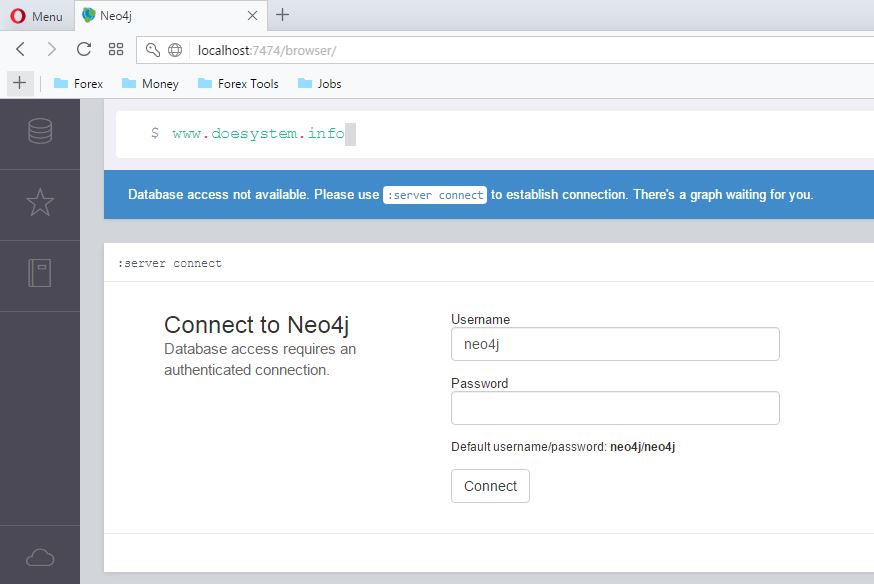This screenshot has width=874, height=584.
Task: Open the documentation book sidebar panel
Action: (40, 273)
